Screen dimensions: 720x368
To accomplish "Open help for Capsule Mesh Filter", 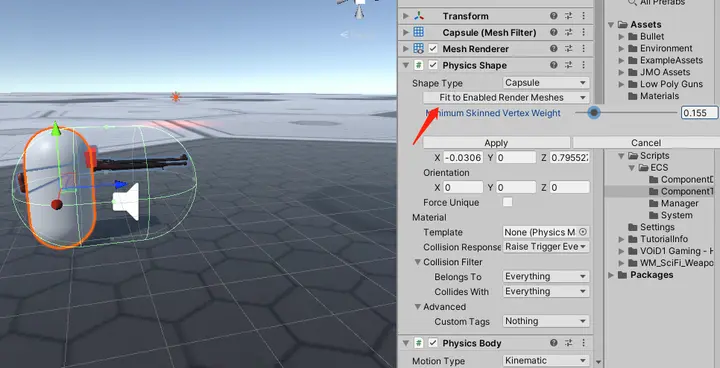I will coord(554,32).
